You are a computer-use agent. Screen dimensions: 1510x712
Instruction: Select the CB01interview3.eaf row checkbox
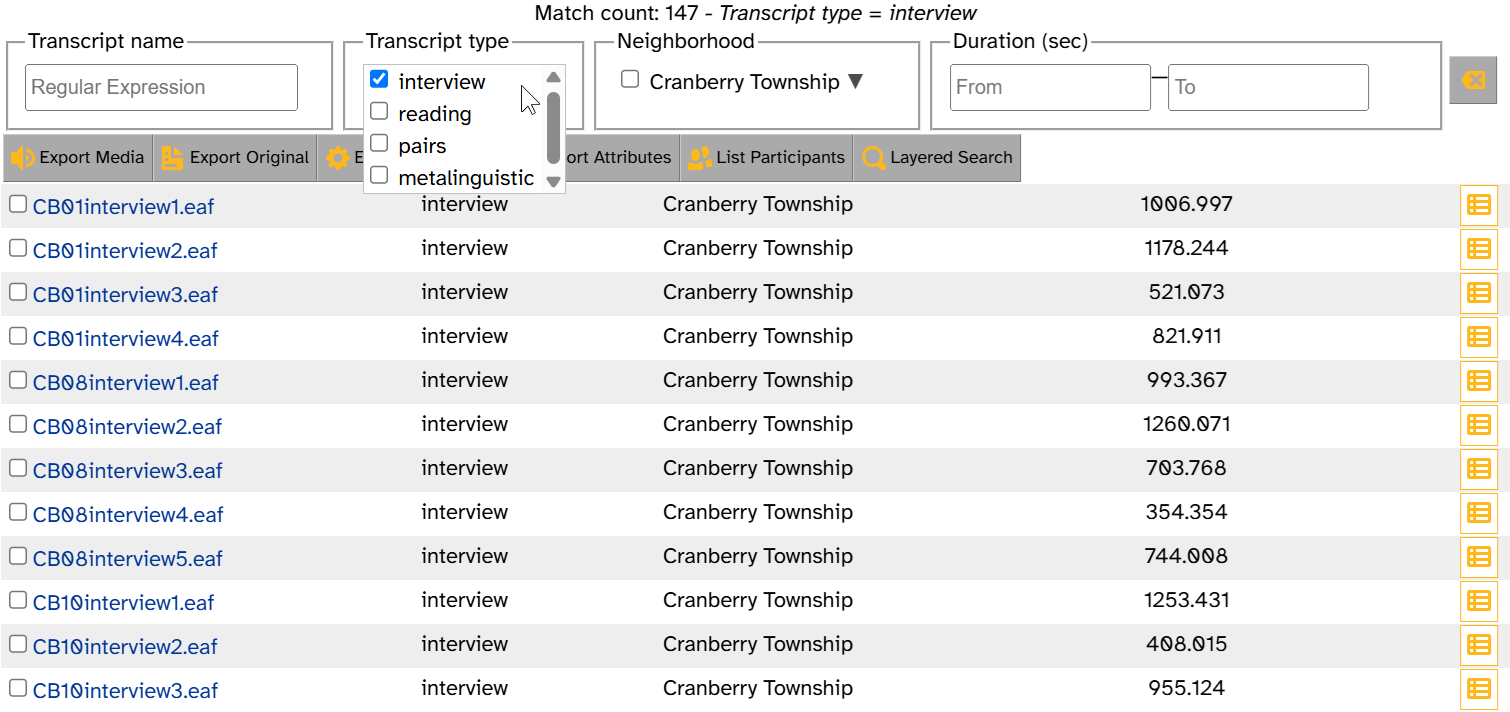(18, 292)
